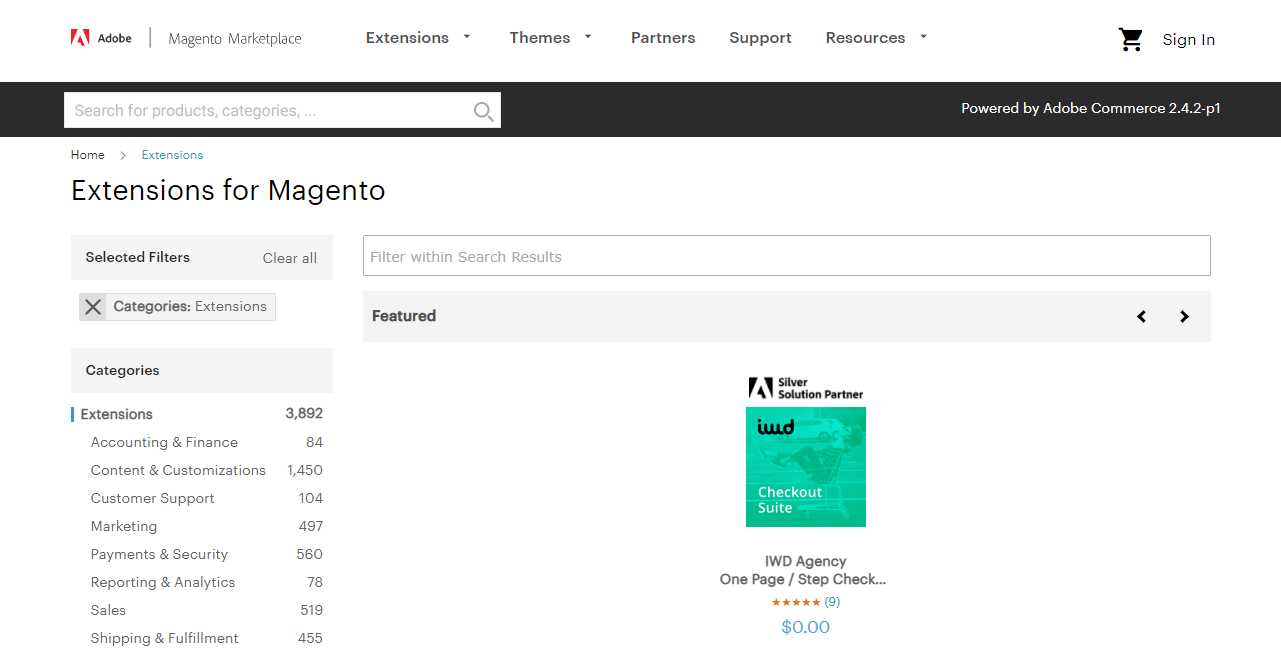Click the Categories panel heading
The image size is (1281, 652).
(x=122, y=370)
